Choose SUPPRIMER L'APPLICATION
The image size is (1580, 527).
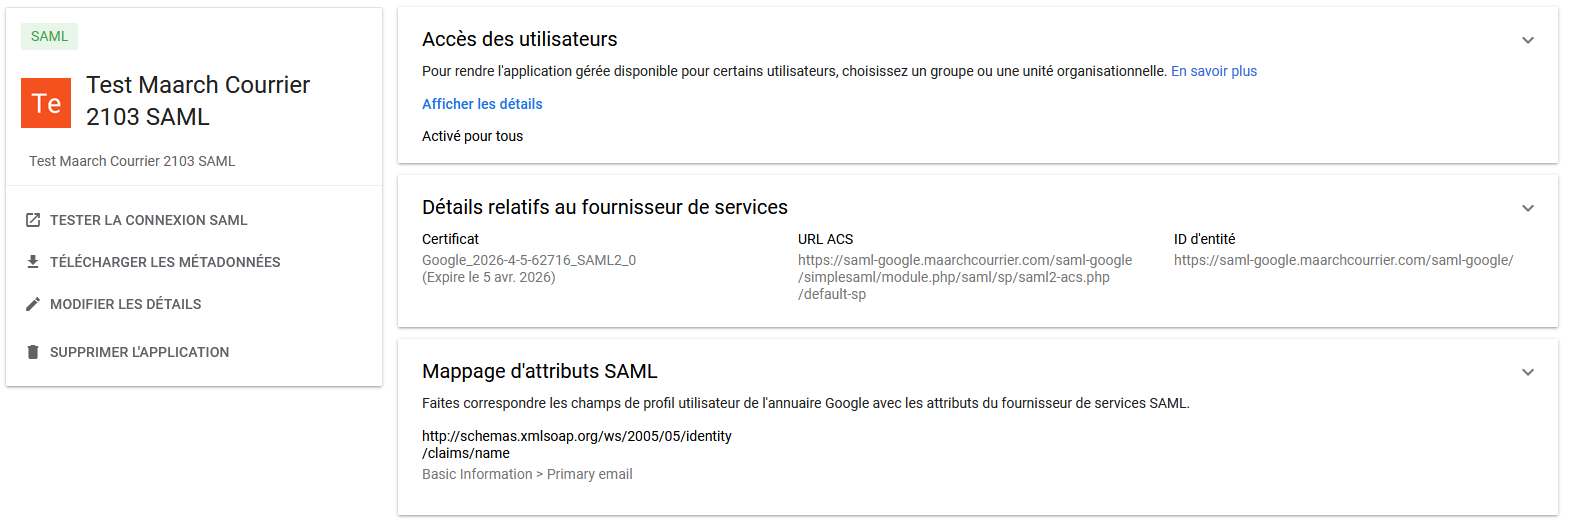tap(140, 352)
